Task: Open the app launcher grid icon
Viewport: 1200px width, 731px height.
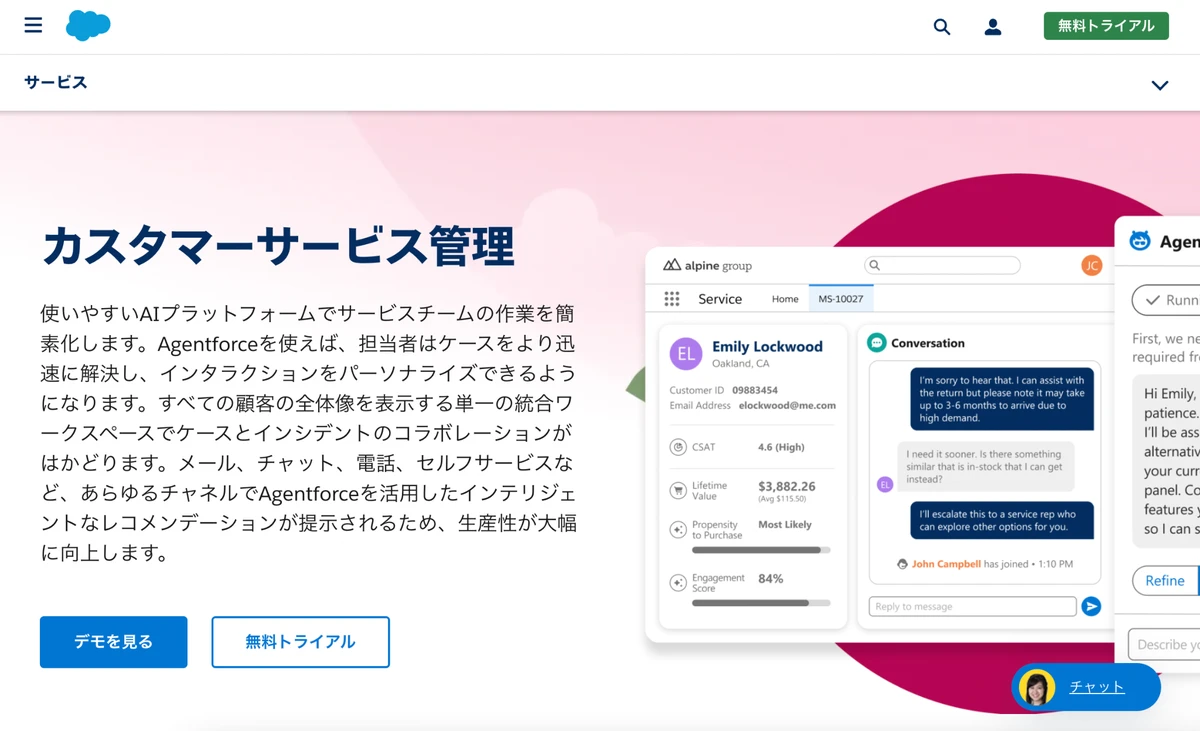Action: [672, 299]
